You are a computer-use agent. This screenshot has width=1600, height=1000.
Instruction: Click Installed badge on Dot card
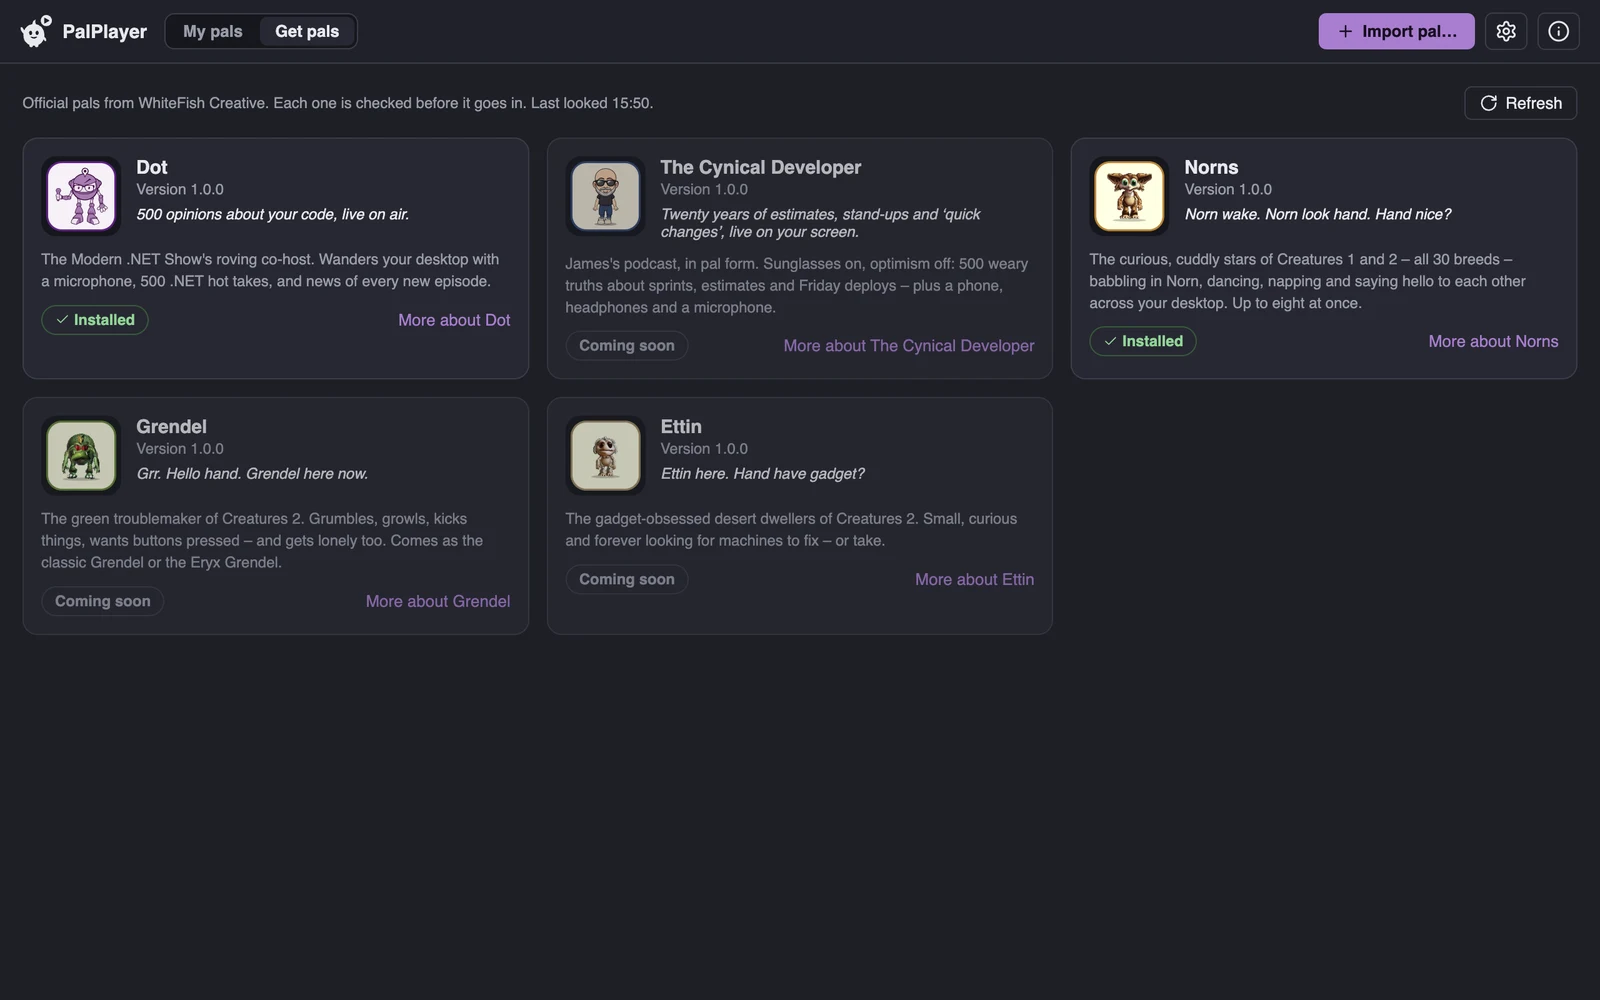(95, 320)
